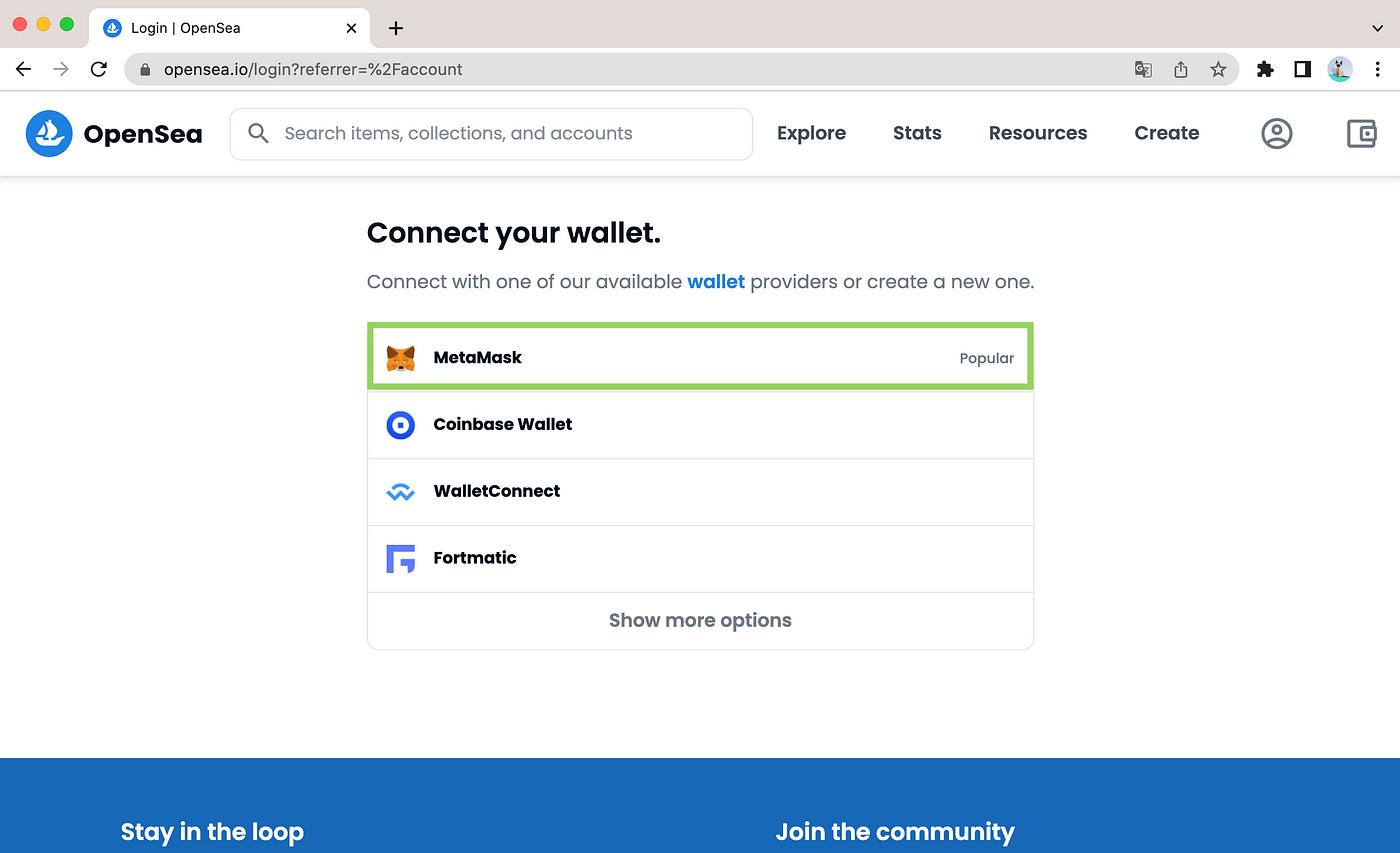
Task: Bookmark the page with the star icon
Action: coord(1218,69)
